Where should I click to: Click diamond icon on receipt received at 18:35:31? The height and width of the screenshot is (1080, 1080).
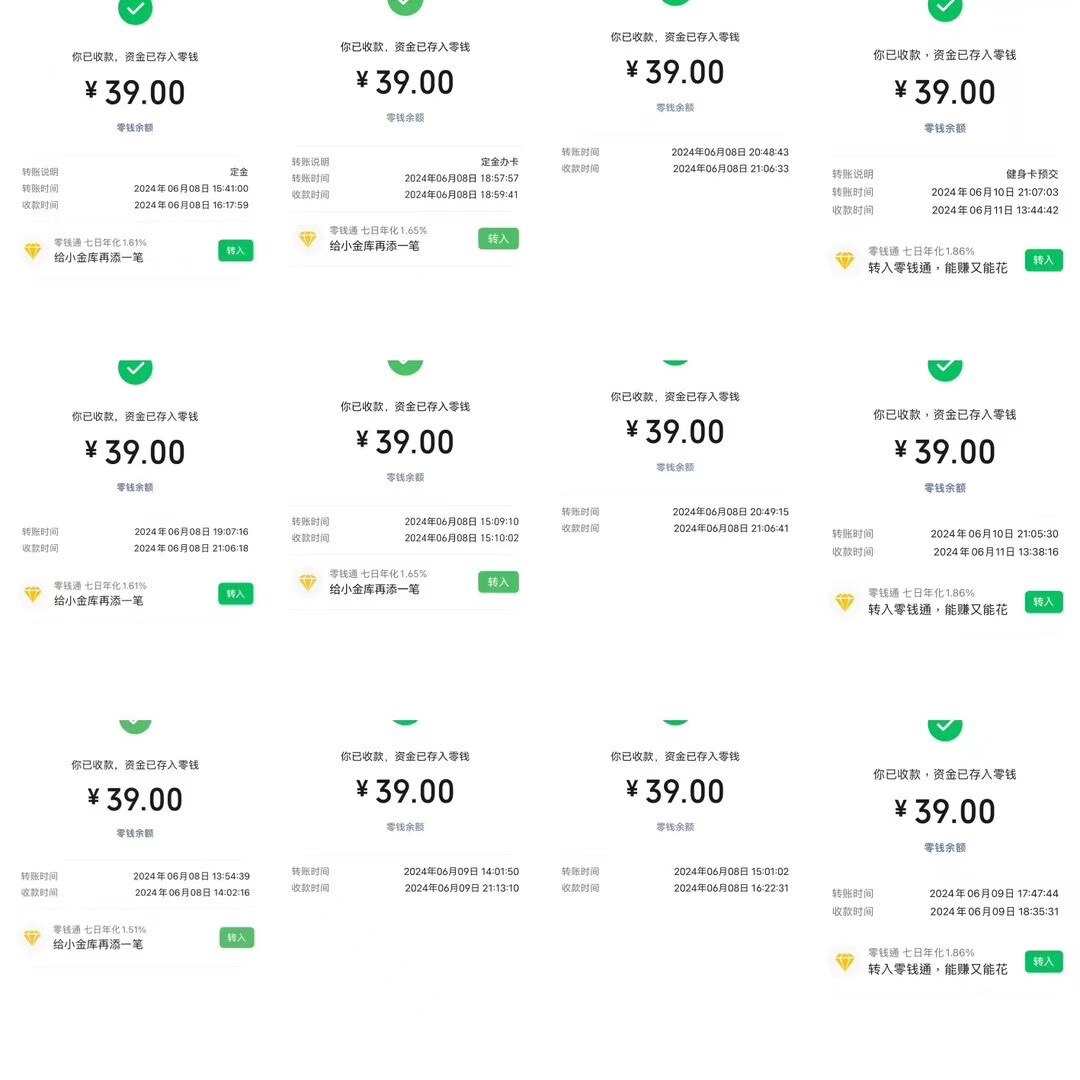(x=844, y=962)
